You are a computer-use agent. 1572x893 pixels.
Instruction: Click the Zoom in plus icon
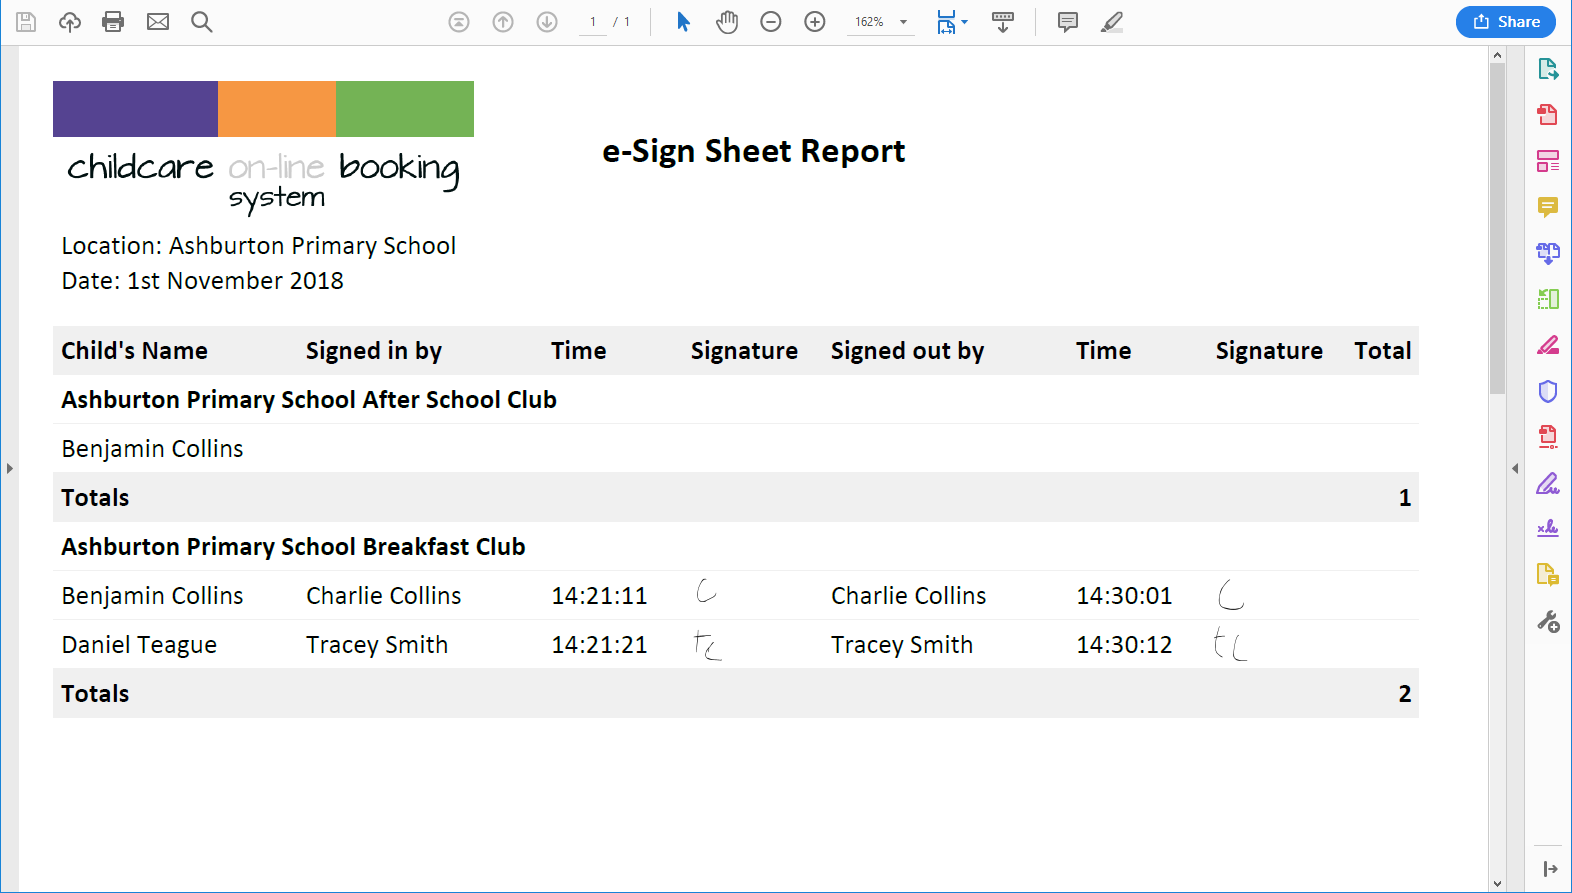pyautogui.click(x=815, y=22)
